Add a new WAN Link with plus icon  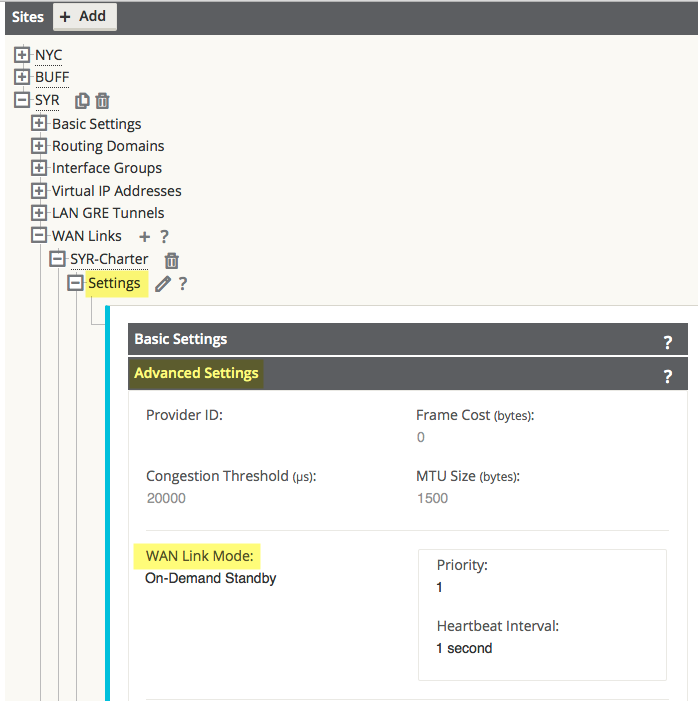pos(144,236)
